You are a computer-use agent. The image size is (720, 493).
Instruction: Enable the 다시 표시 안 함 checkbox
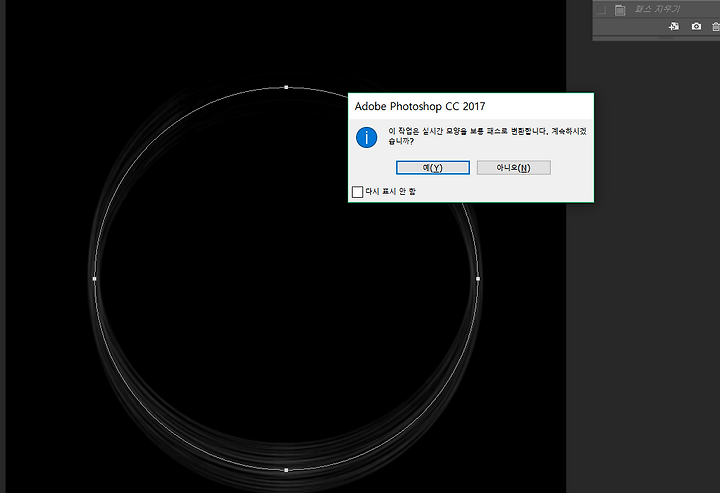357,191
